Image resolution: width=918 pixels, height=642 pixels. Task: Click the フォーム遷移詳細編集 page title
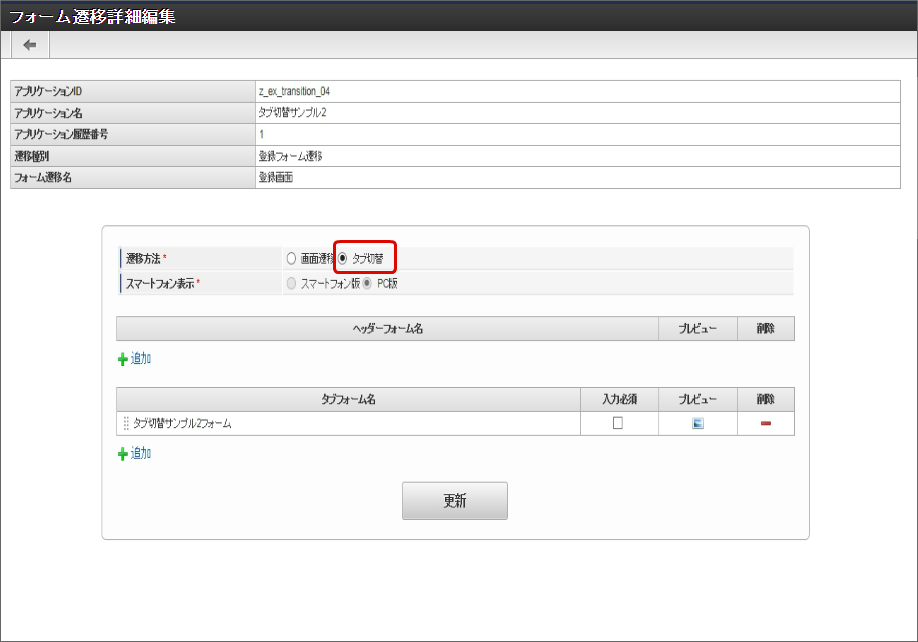[x=93, y=16]
